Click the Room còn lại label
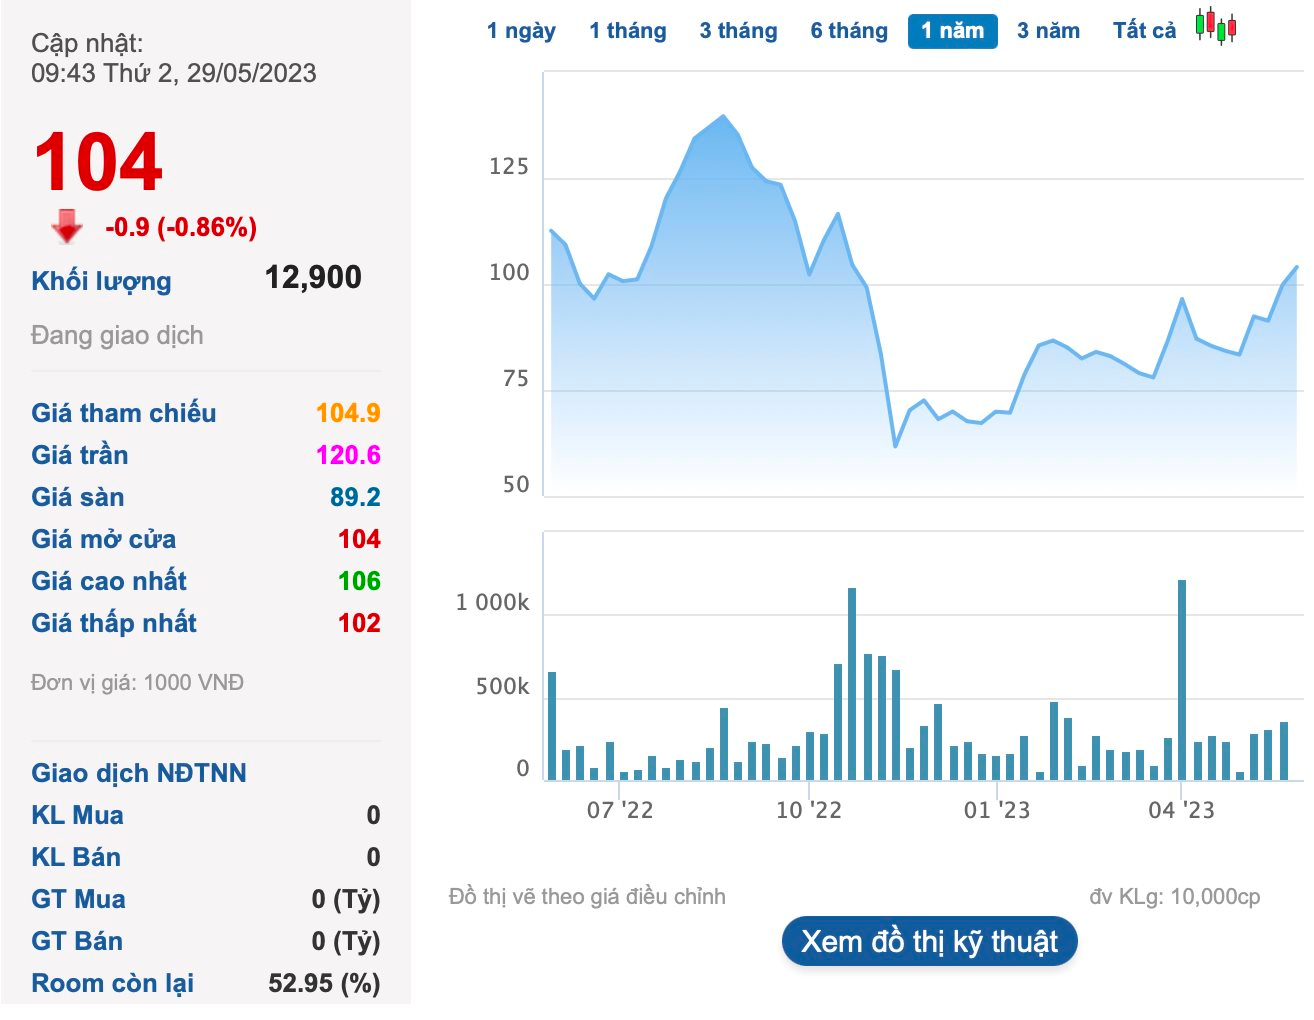The width and height of the screenshot is (1314, 1020). [112, 983]
